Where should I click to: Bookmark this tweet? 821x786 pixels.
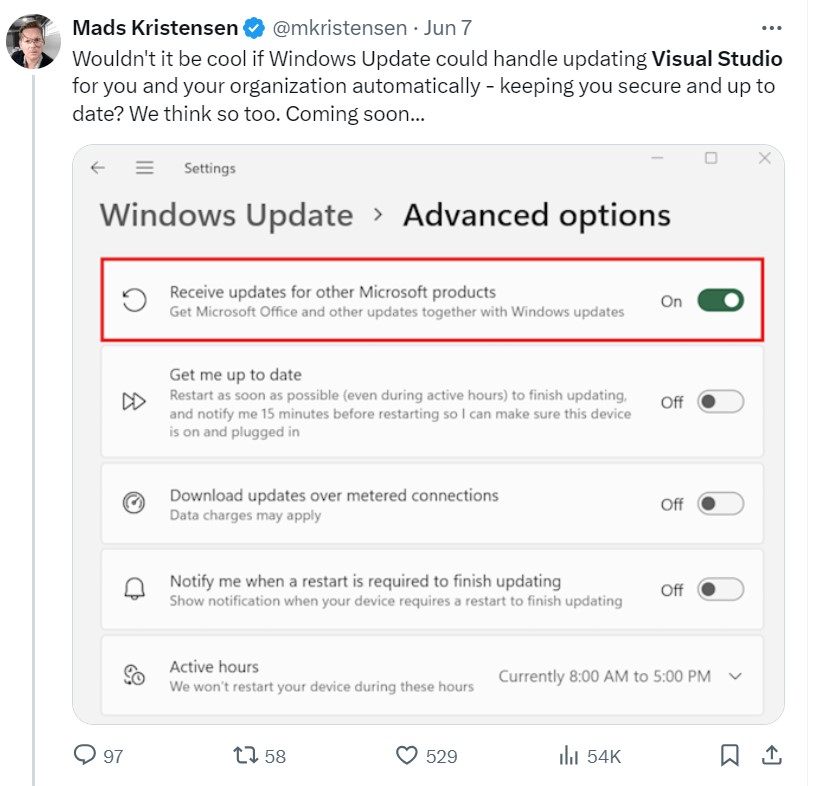point(730,755)
